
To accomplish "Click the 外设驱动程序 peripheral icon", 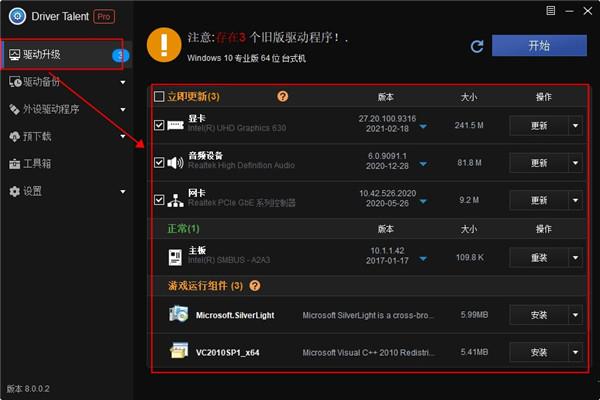I will click(15, 109).
